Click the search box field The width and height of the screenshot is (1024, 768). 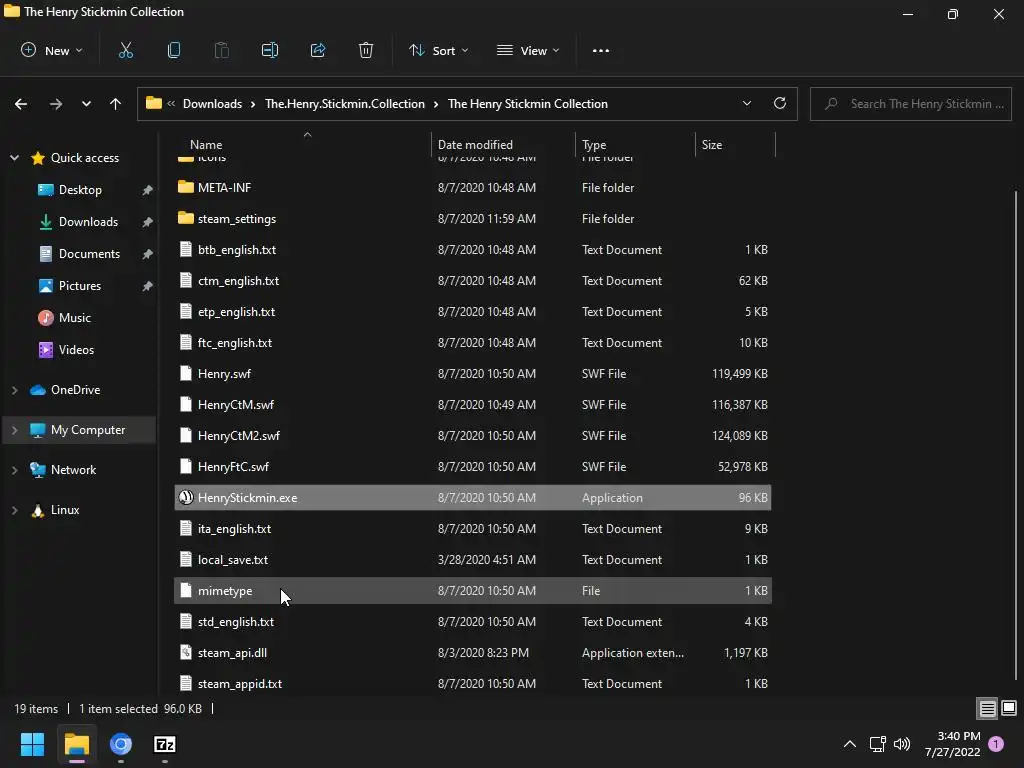point(911,104)
